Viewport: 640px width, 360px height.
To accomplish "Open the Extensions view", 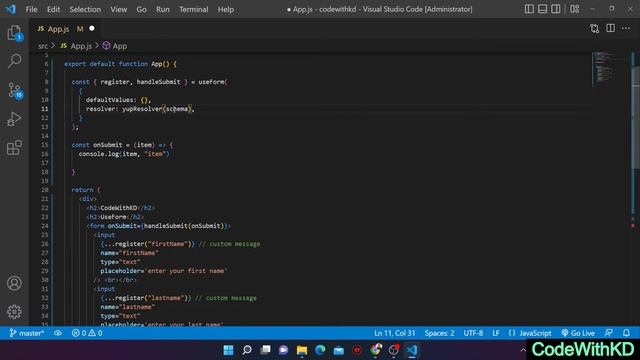I will (14, 148).
